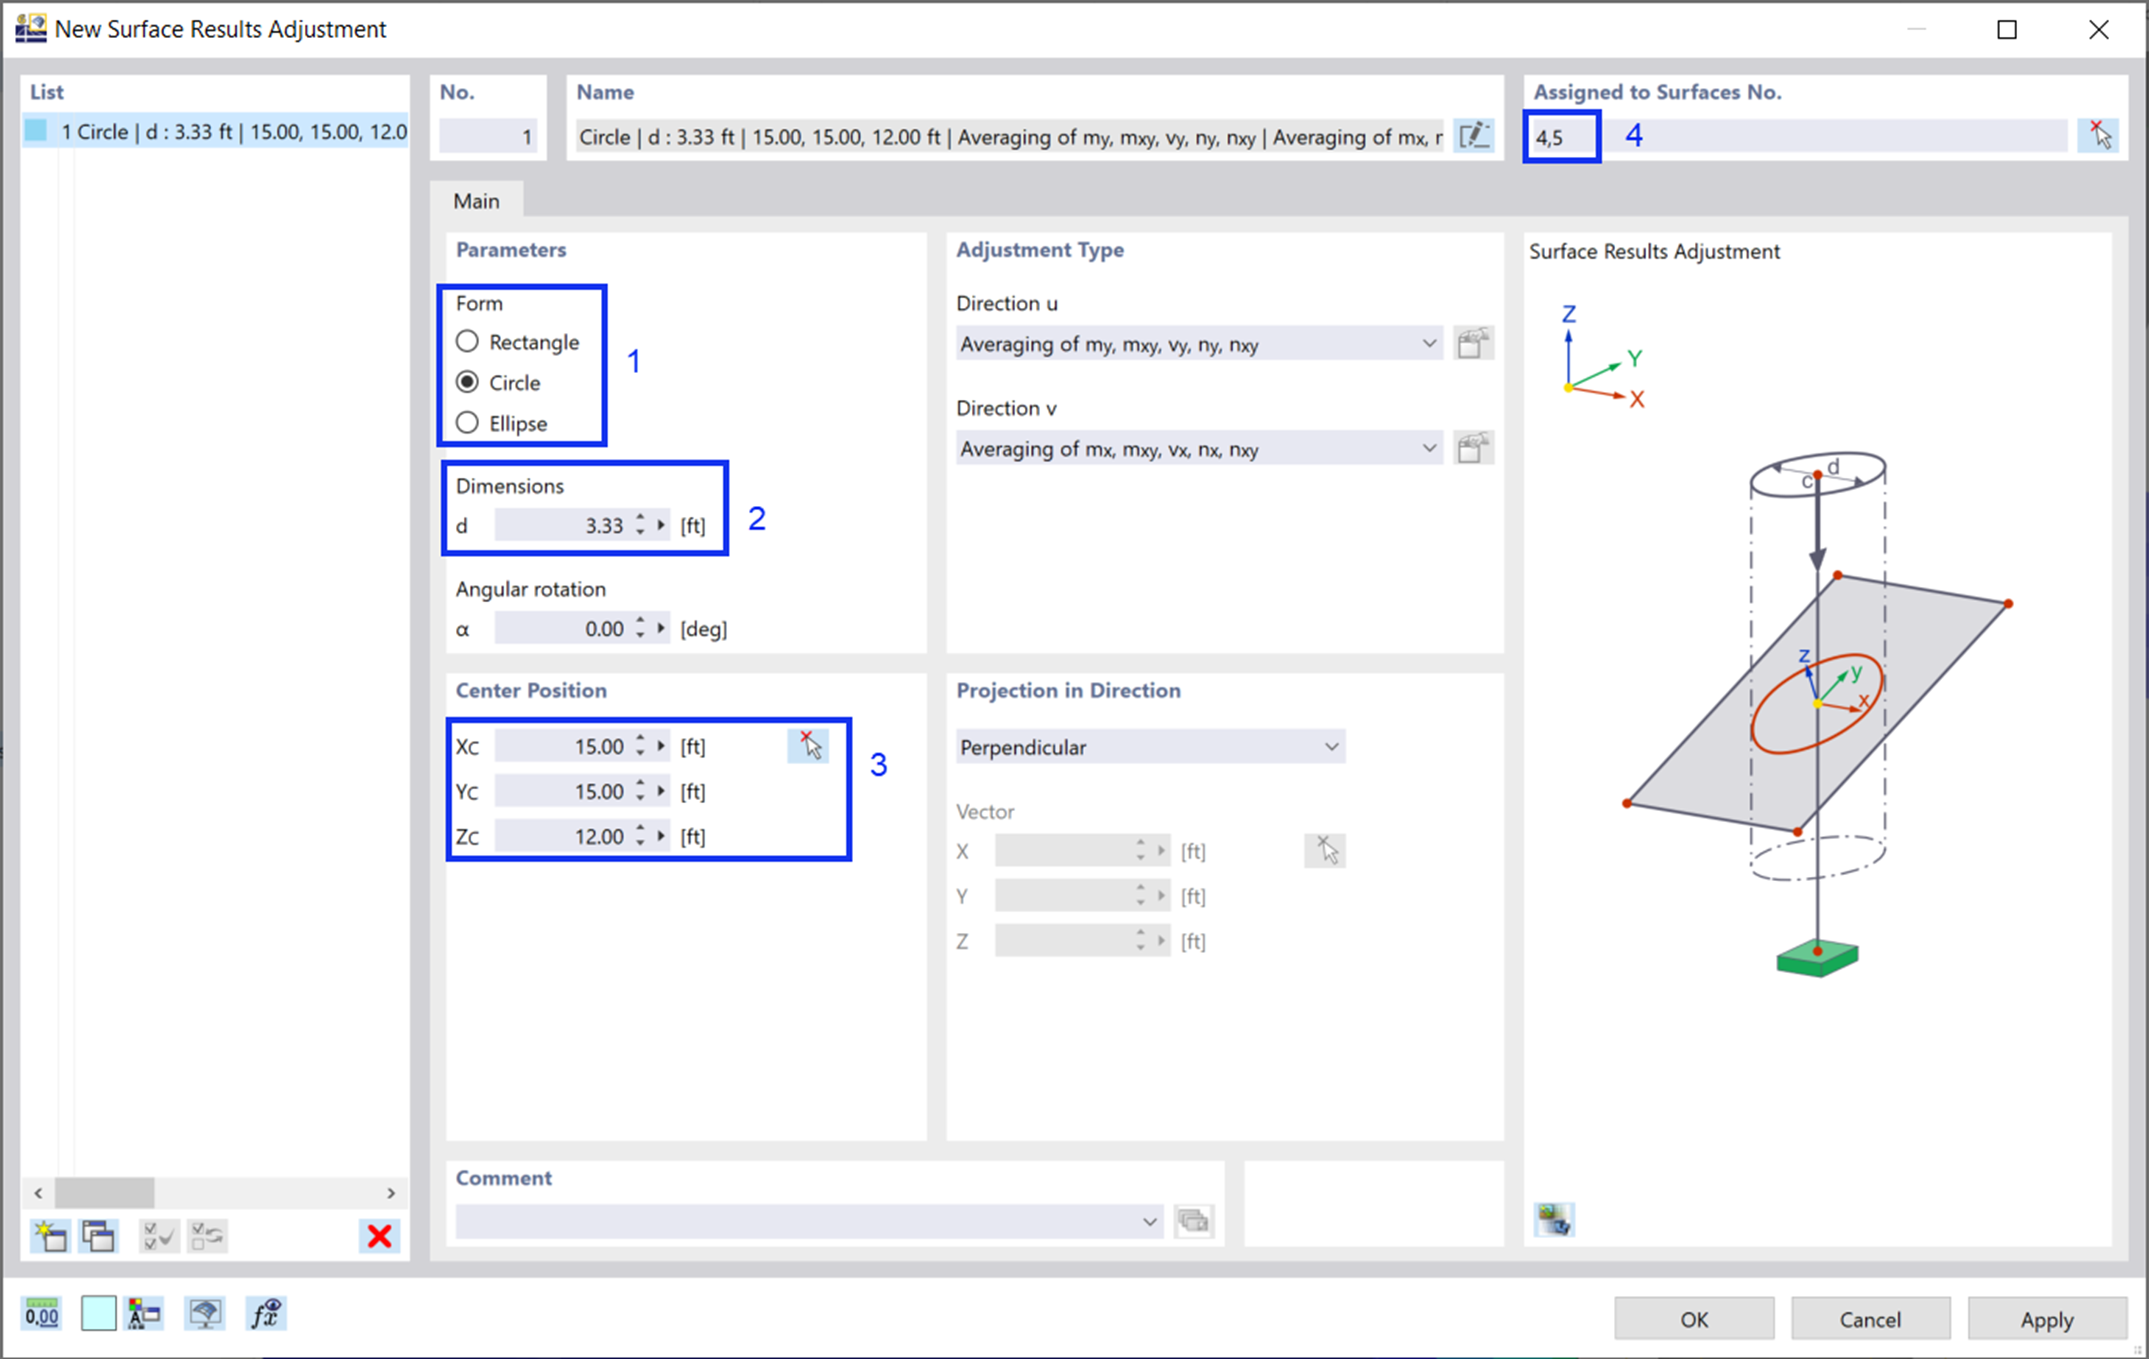2149x1359 pixels.
Task: Select the Ellipse form radio button
Action: coord(474,423)
